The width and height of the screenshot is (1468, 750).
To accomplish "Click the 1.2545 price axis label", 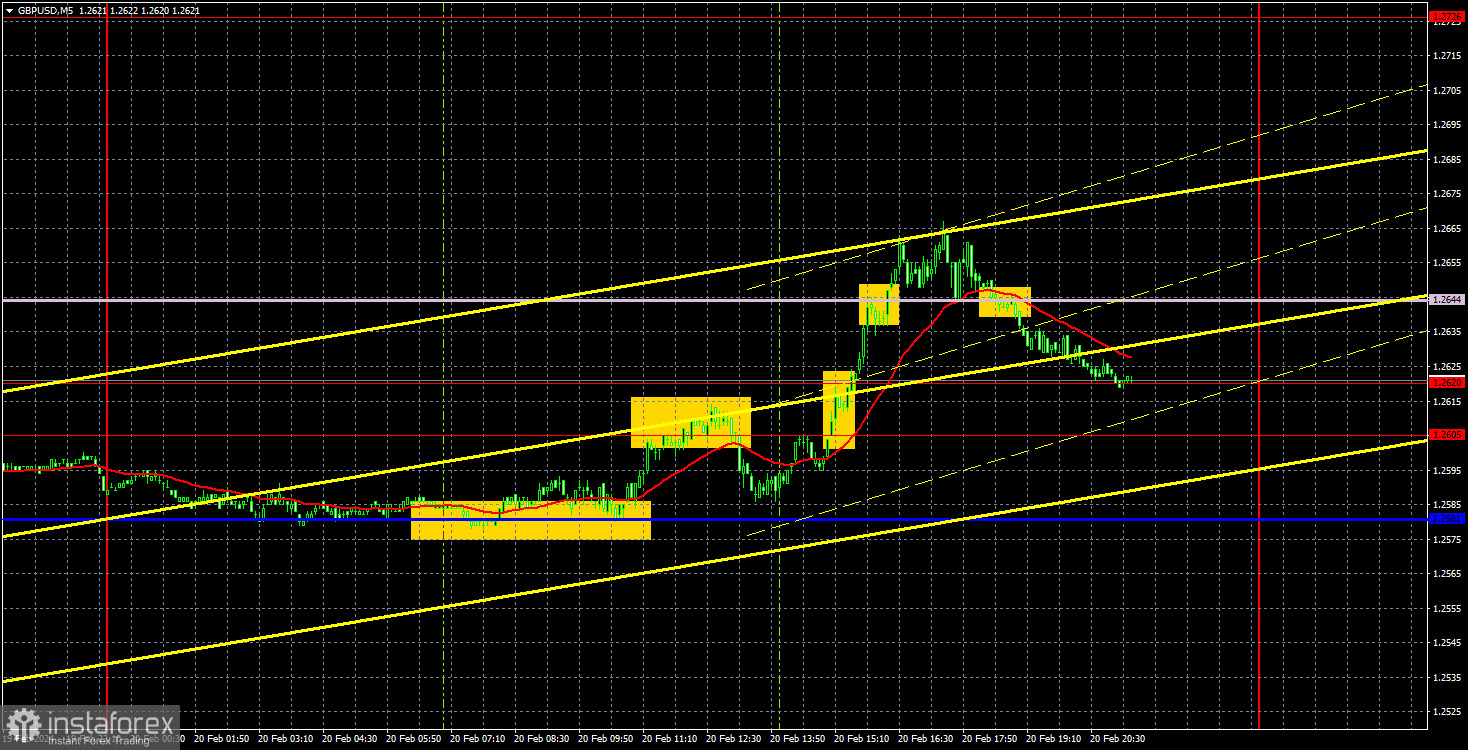I will pos(1447,642).
